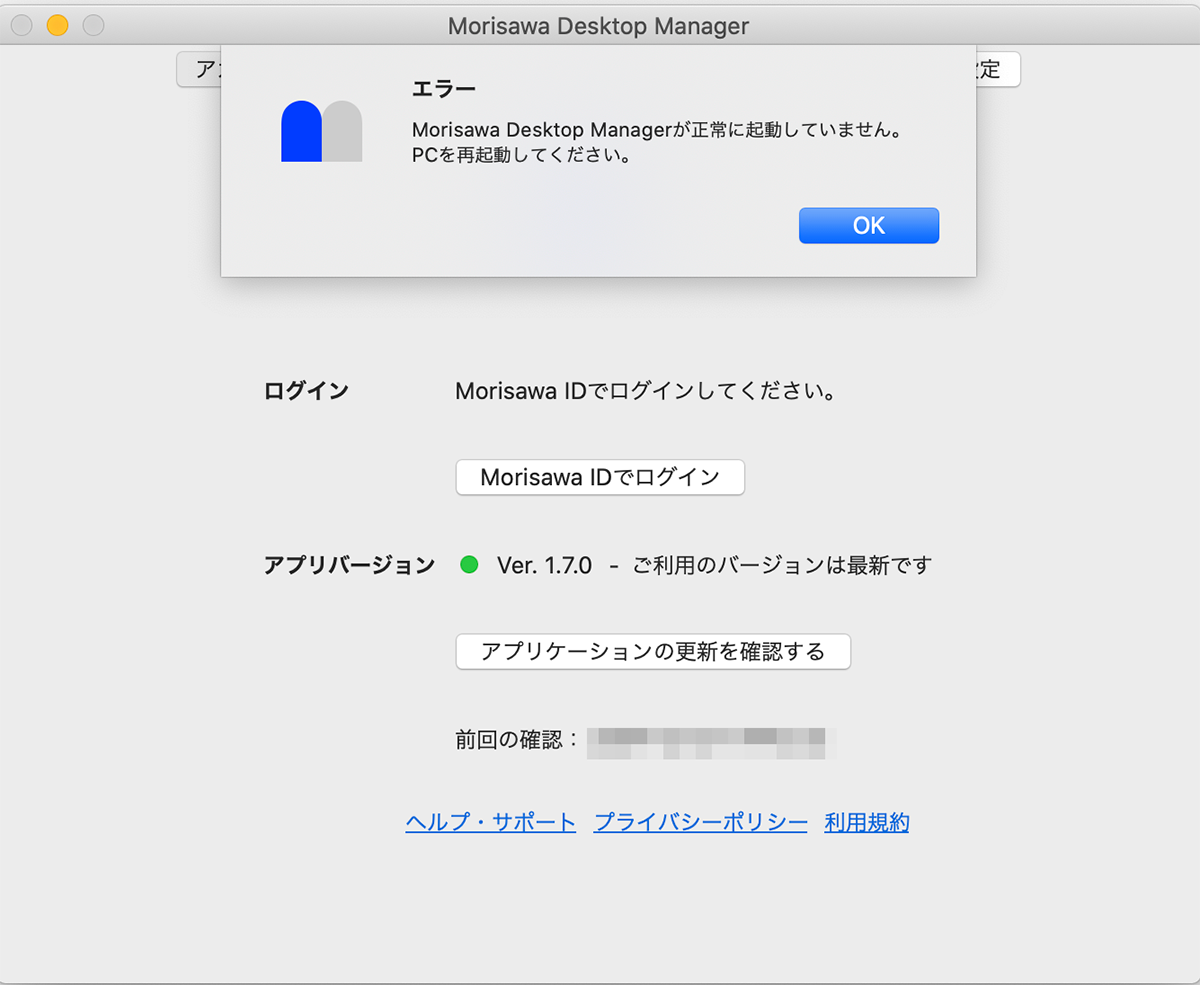The width and height of the screenshot is (1200, 985).
Task: Click the green status dot beside Ver. 1.7.0
Action: point(469,565)
